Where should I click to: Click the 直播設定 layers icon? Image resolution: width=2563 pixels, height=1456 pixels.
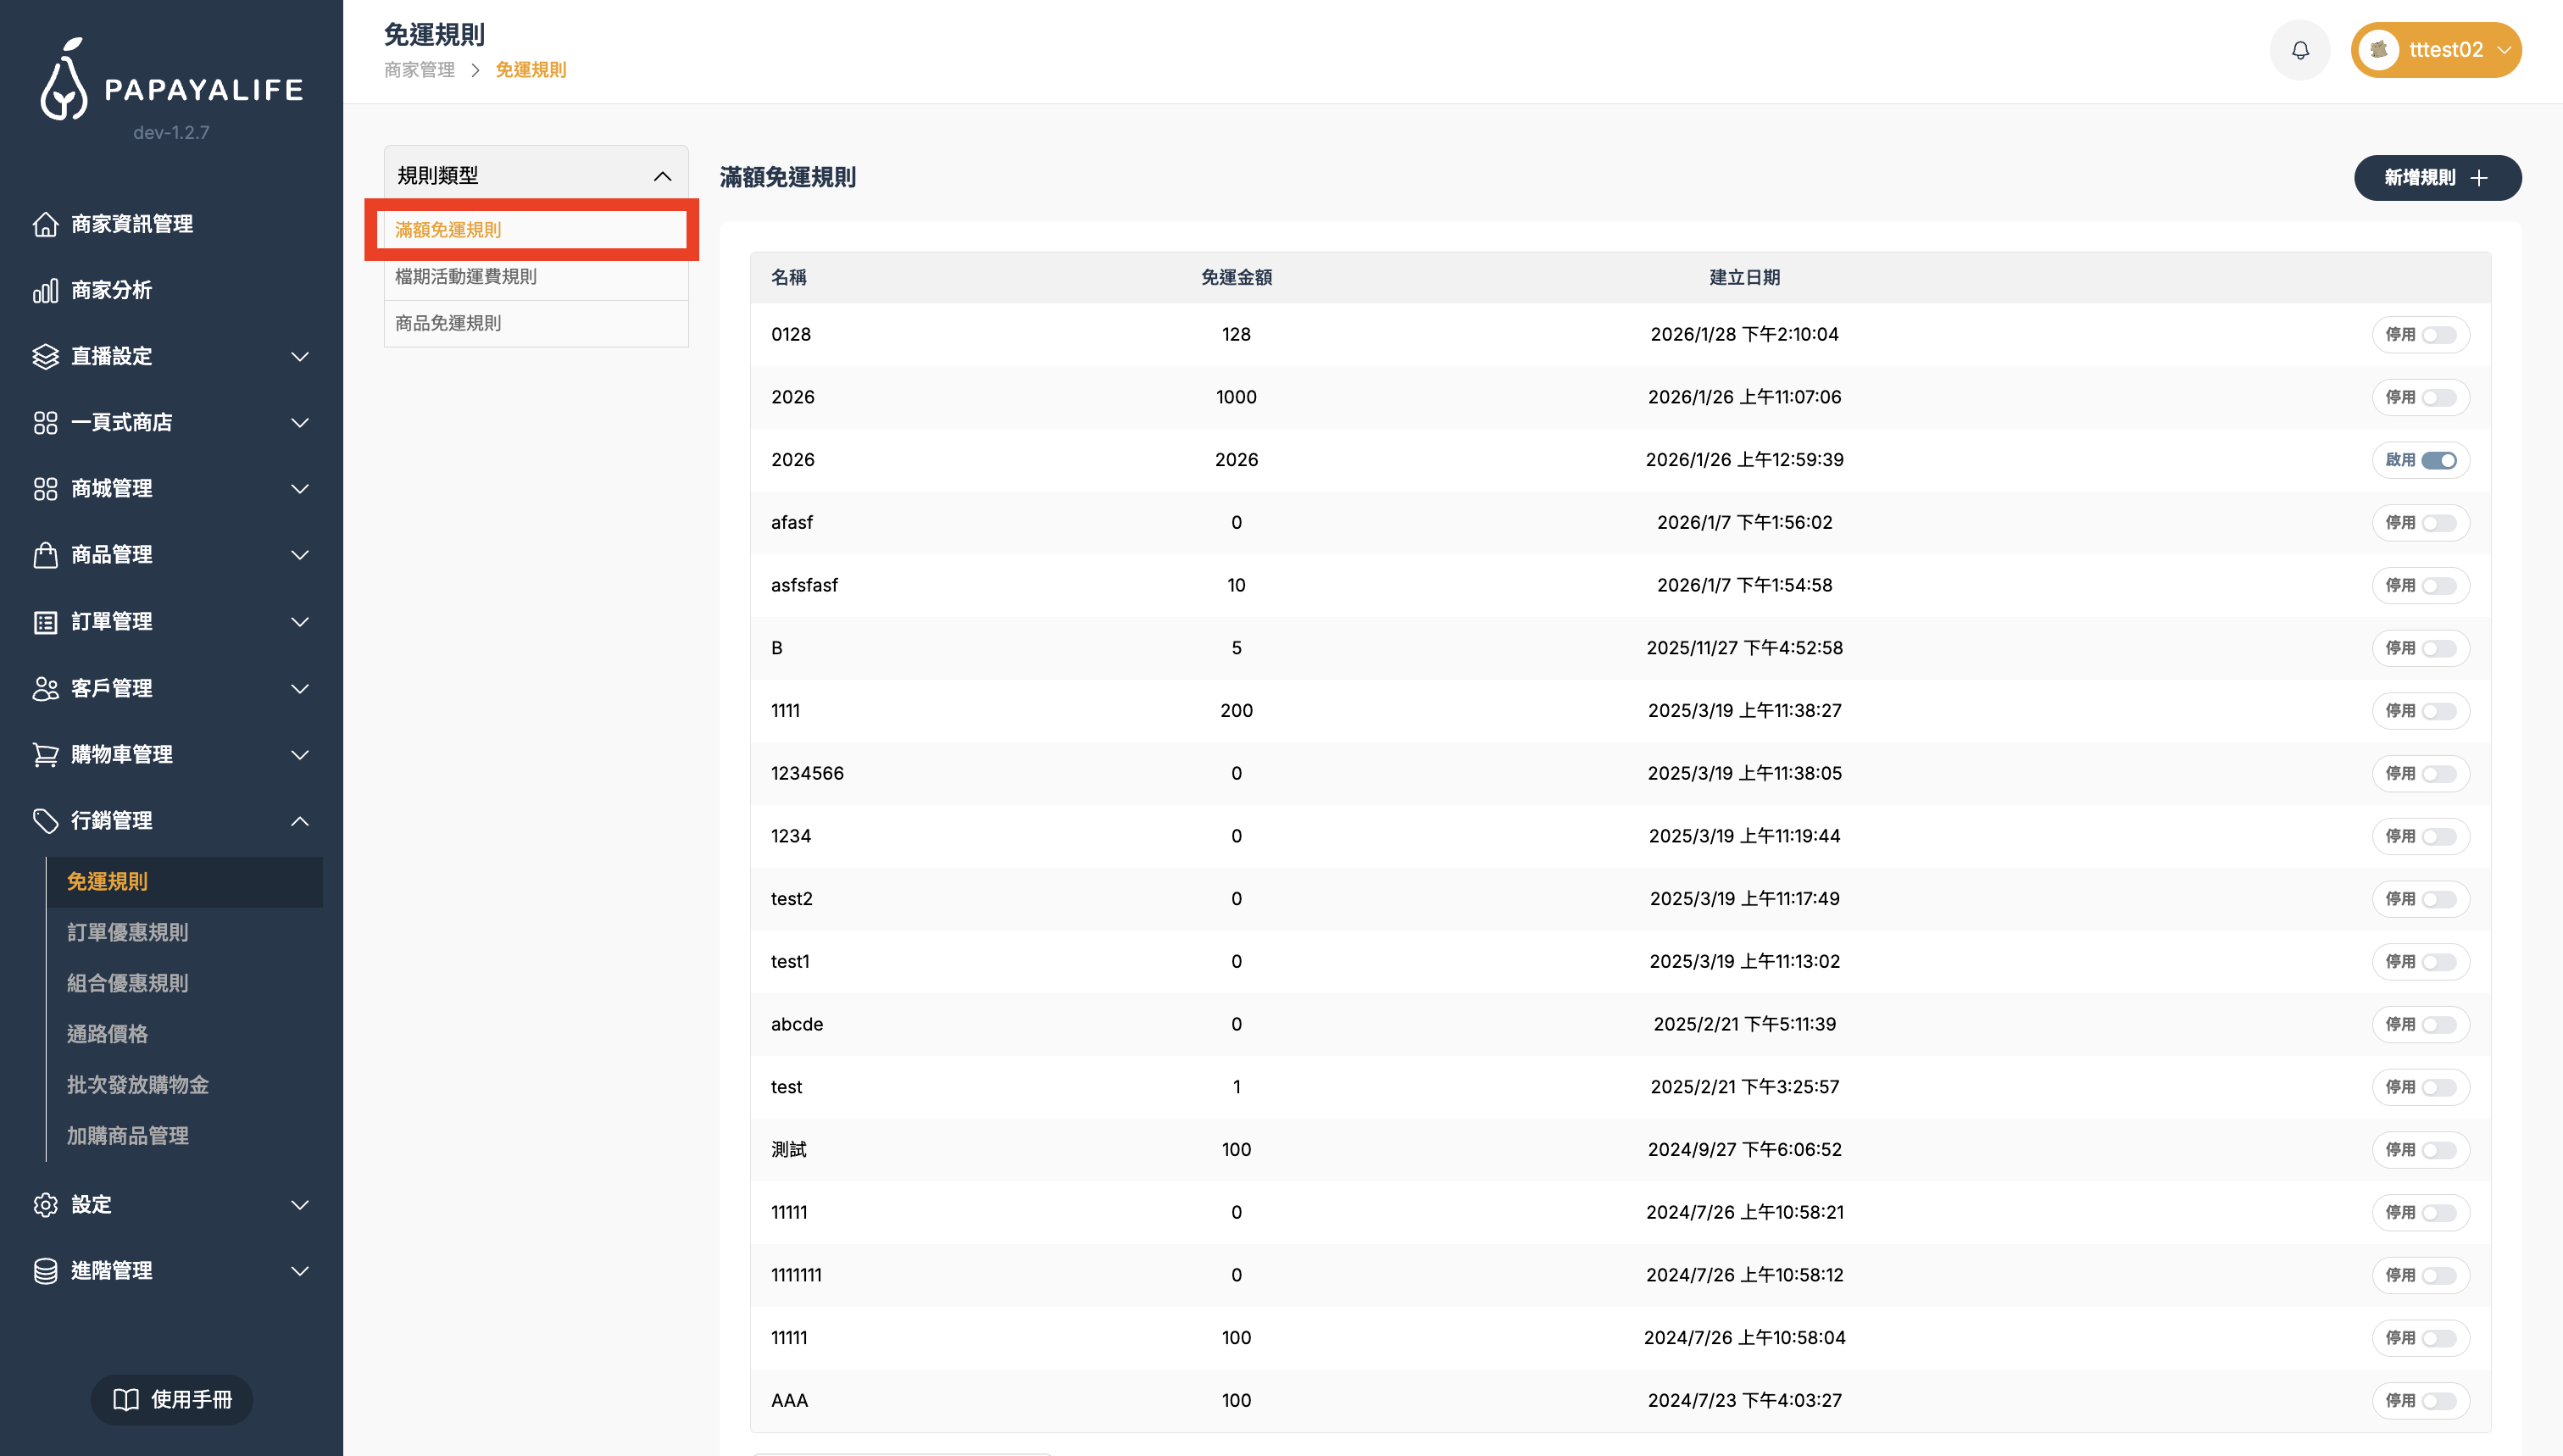pyautogui.click(x=45, y=357)
